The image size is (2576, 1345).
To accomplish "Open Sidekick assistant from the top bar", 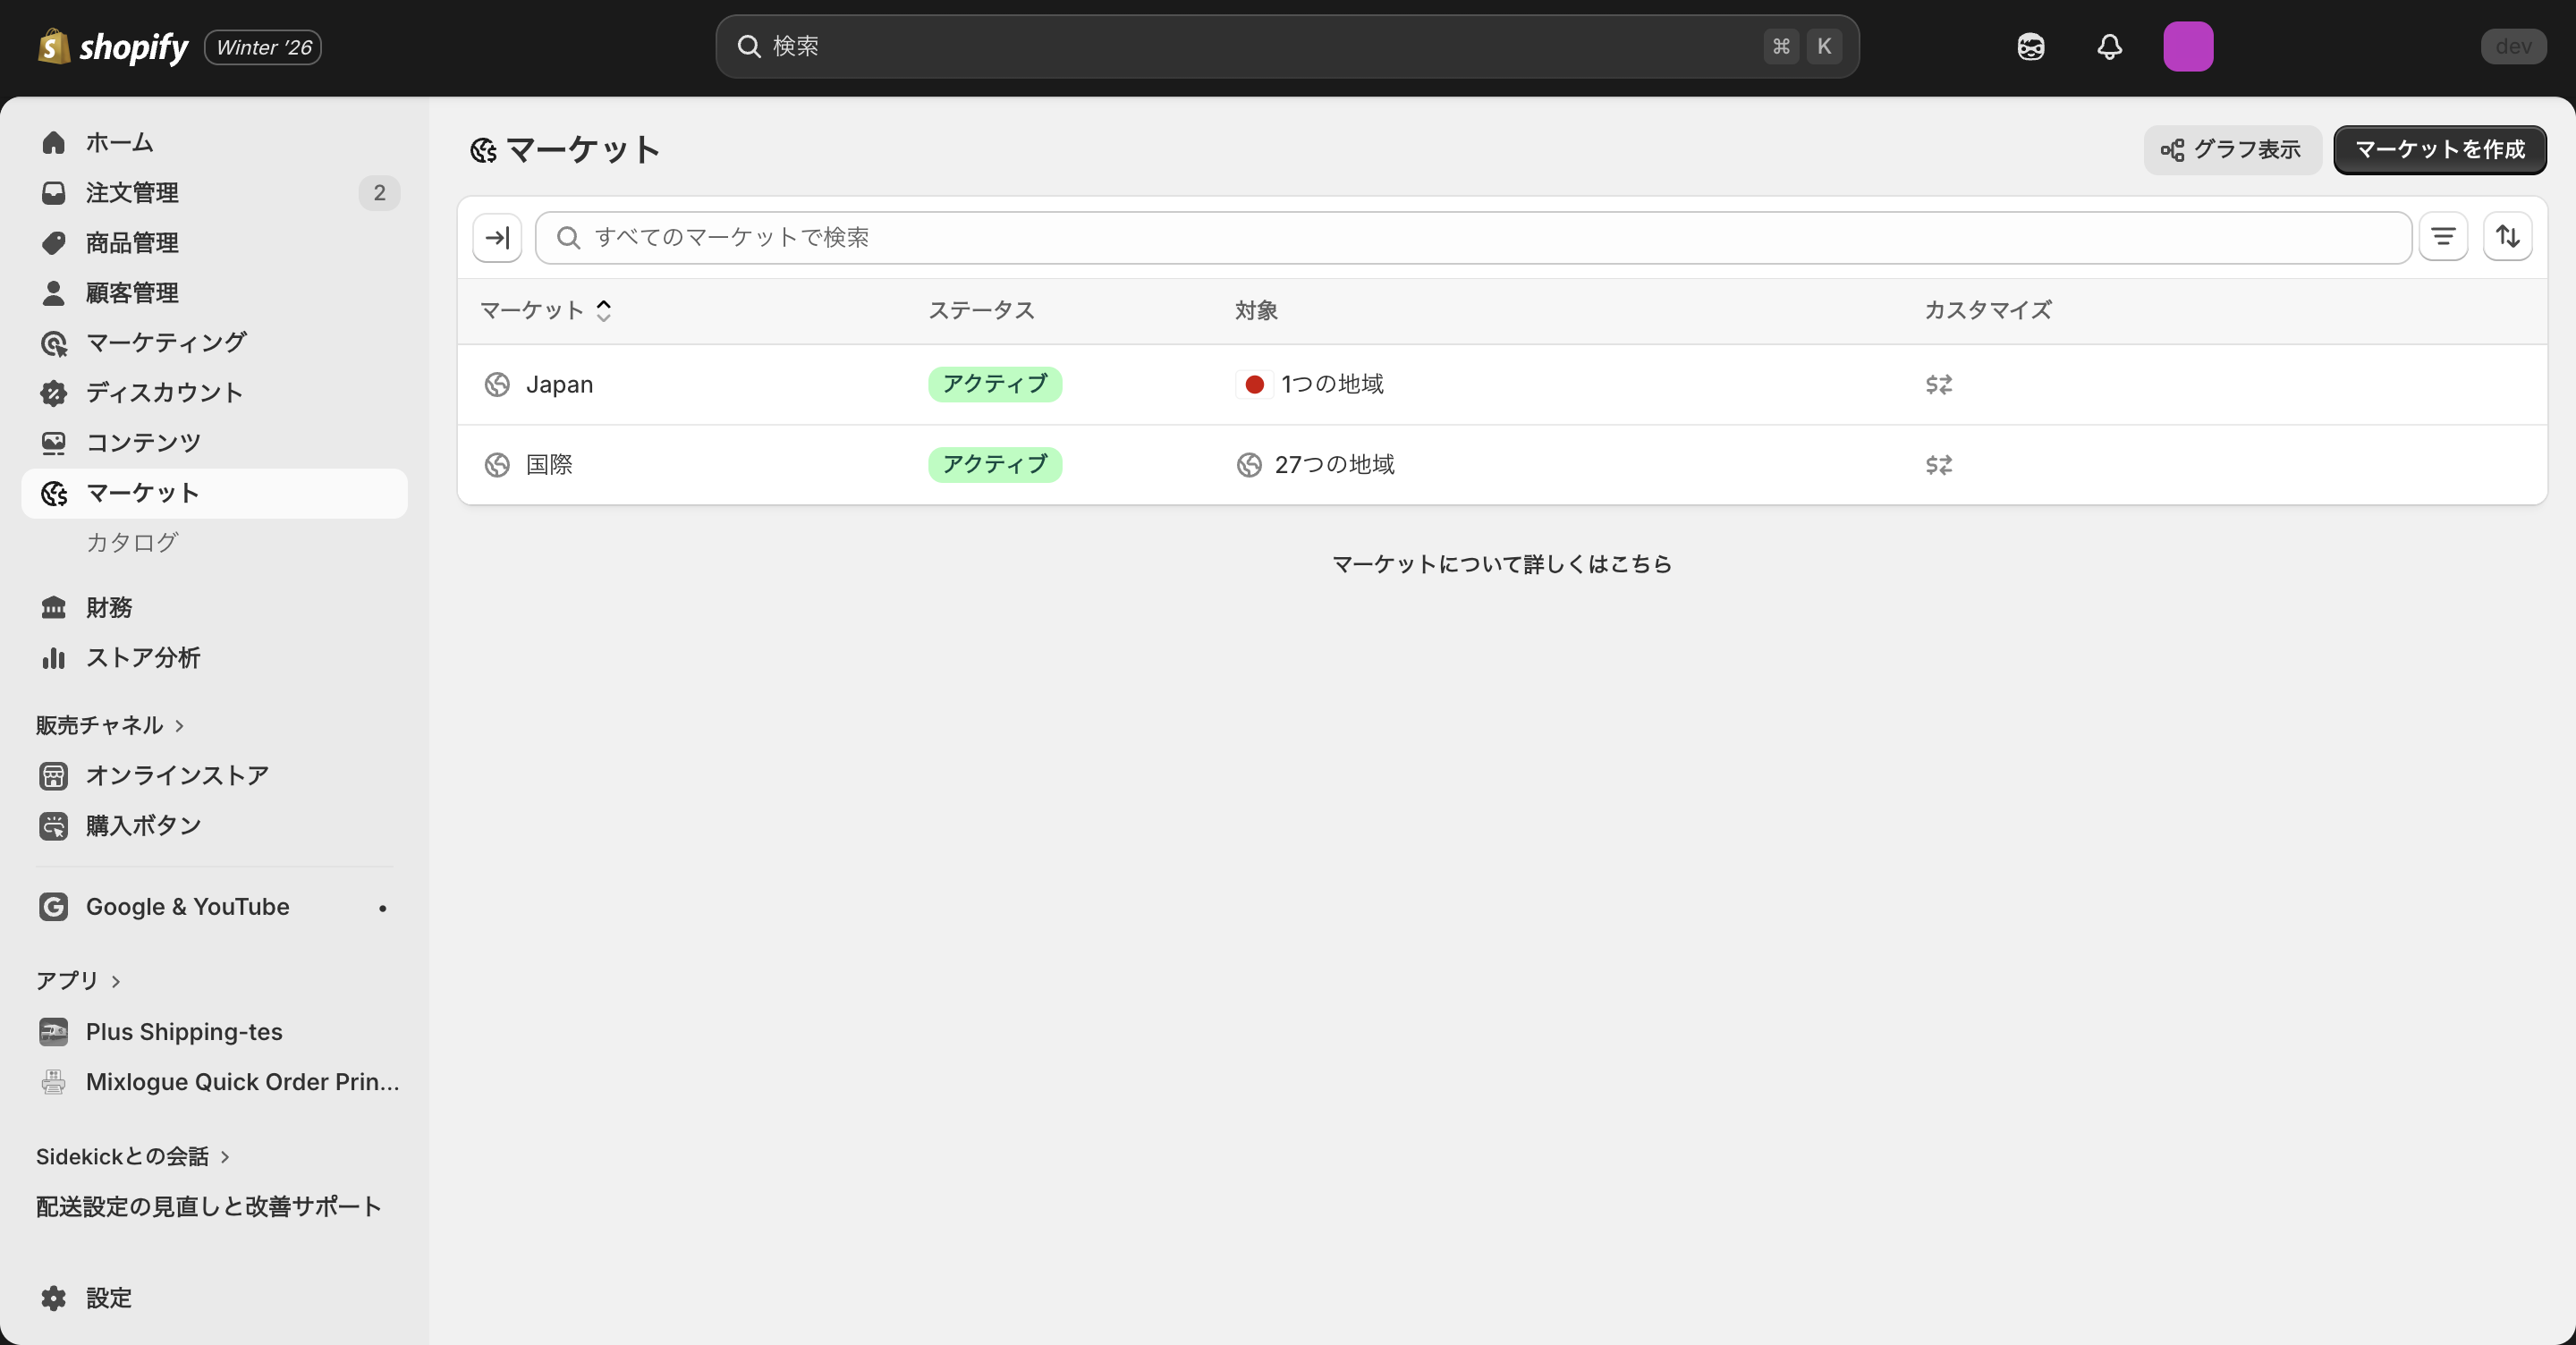I will pyautogui.click(x=2030, y=46).
